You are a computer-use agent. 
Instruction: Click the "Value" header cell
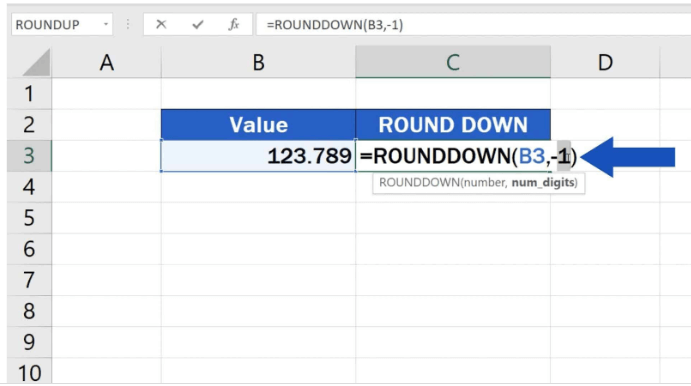(259, 125)
